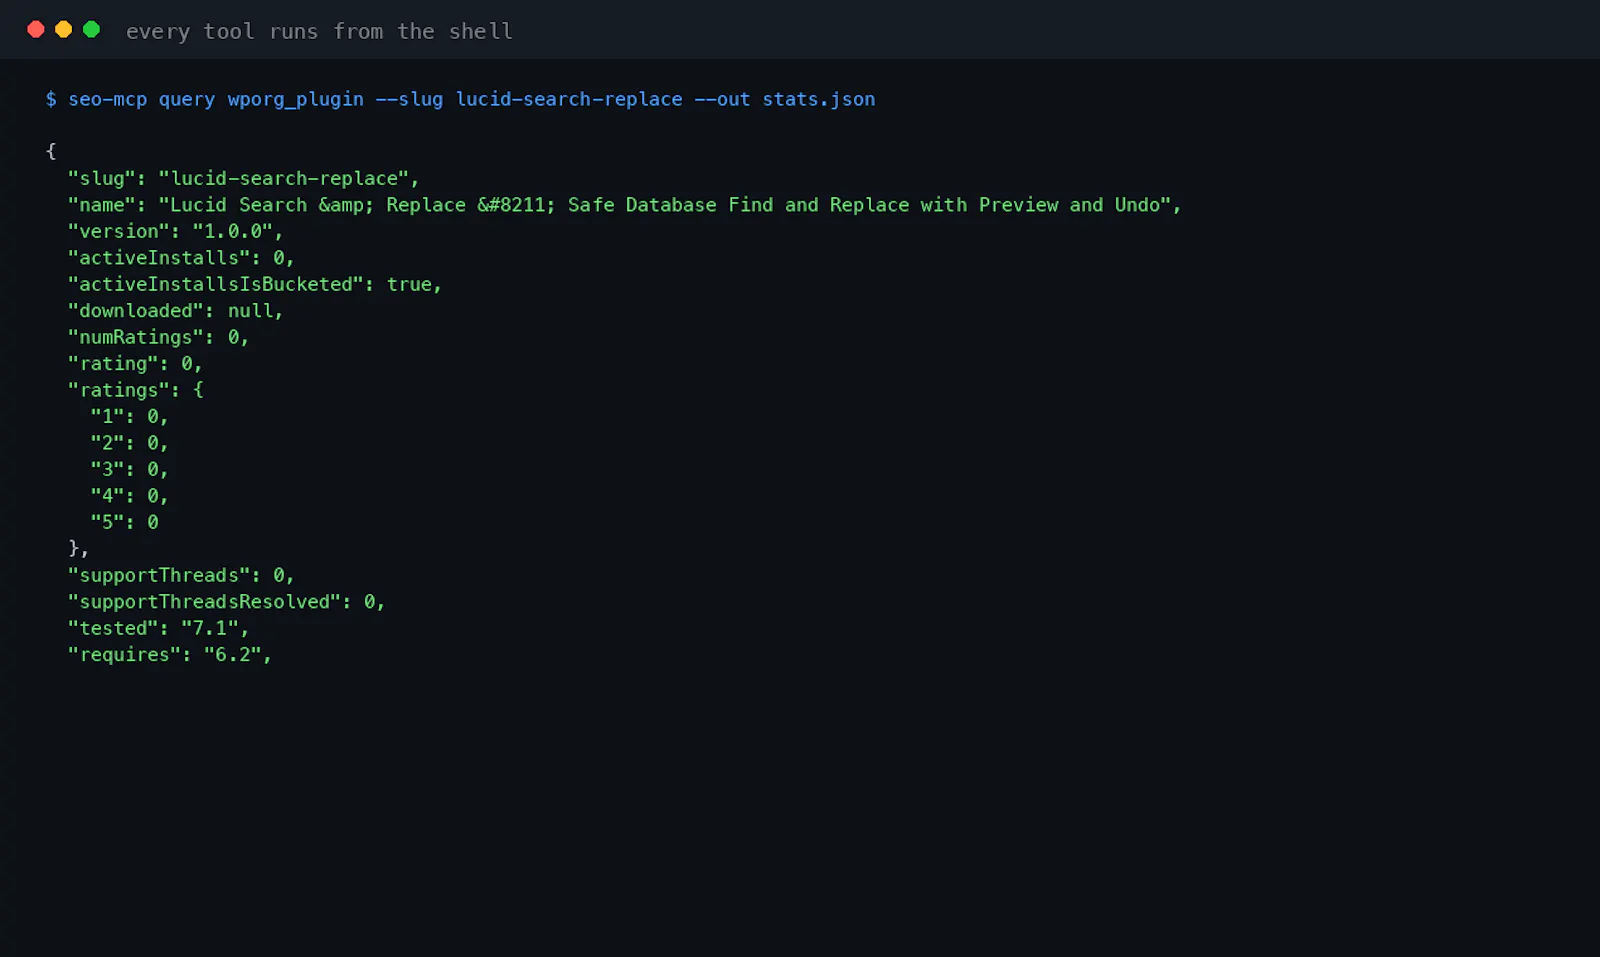The image size is (1600, 957).
Task: Click the "ratings": { line
Action: point(135,390)
